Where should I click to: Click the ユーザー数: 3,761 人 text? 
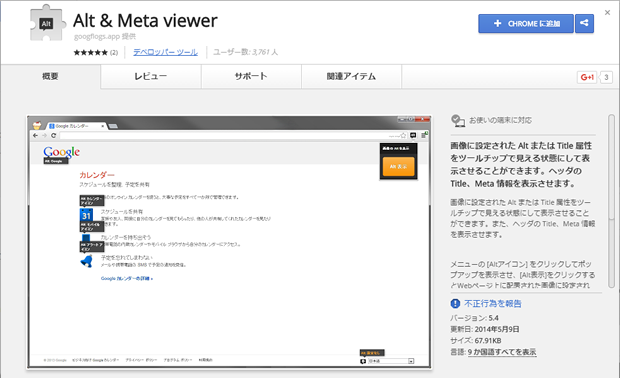point(245,52)
